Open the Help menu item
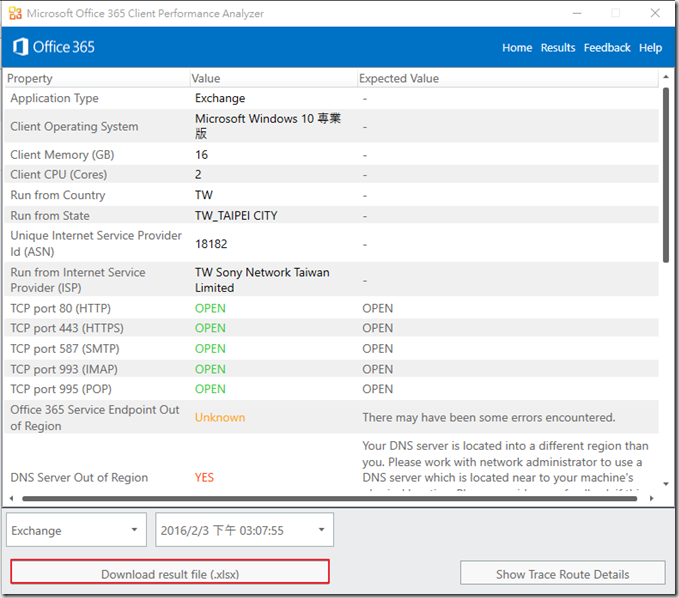 tap(650, 48)
